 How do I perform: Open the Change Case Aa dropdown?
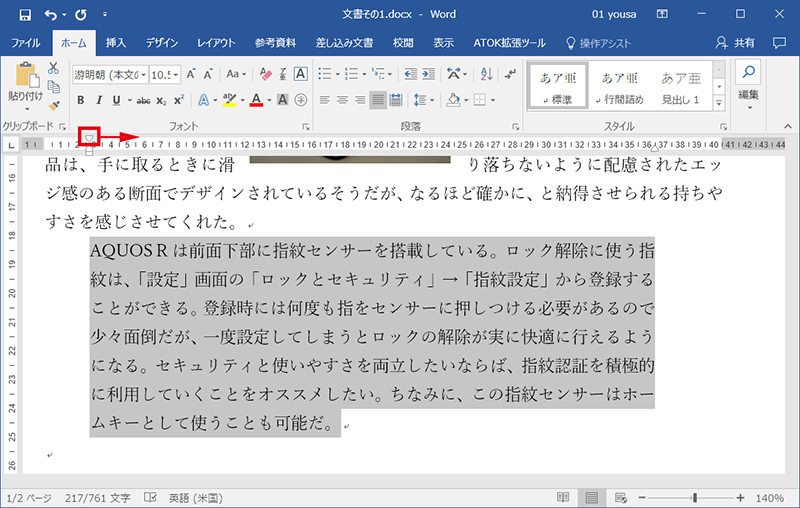pos(236,74)
